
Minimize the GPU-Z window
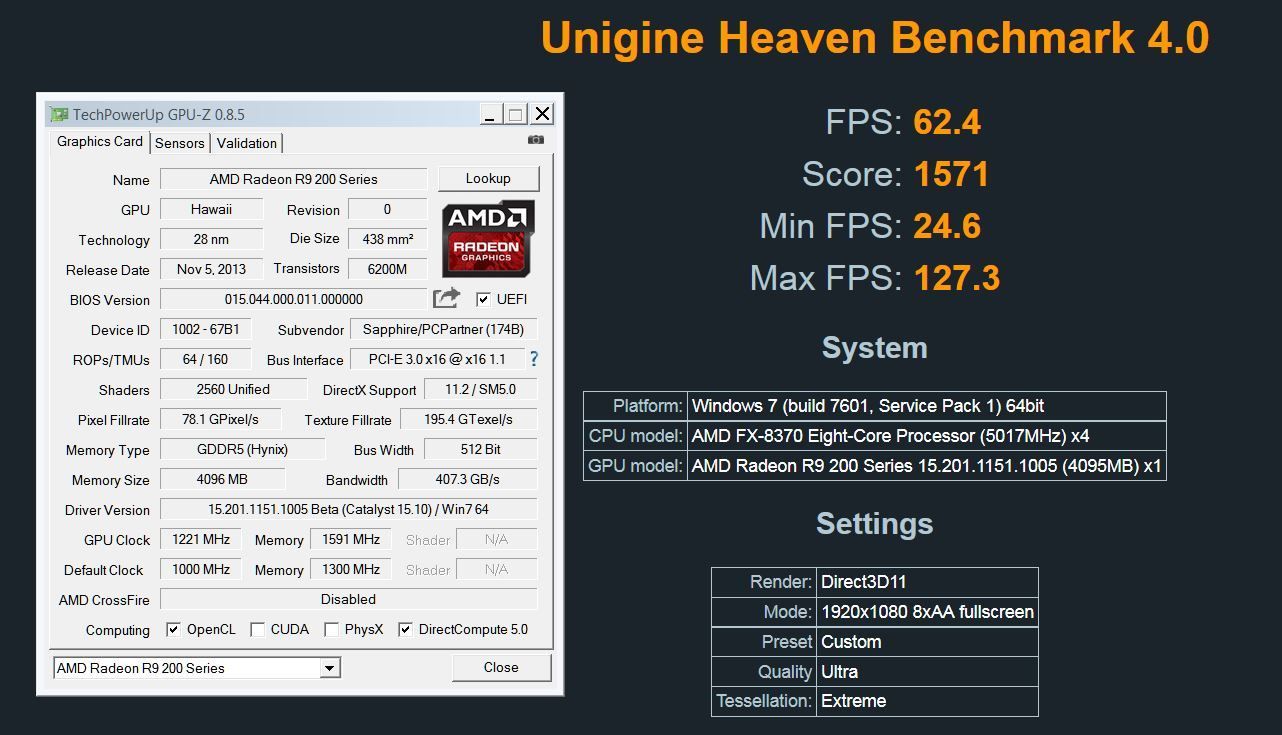click(x=489, y=115)
